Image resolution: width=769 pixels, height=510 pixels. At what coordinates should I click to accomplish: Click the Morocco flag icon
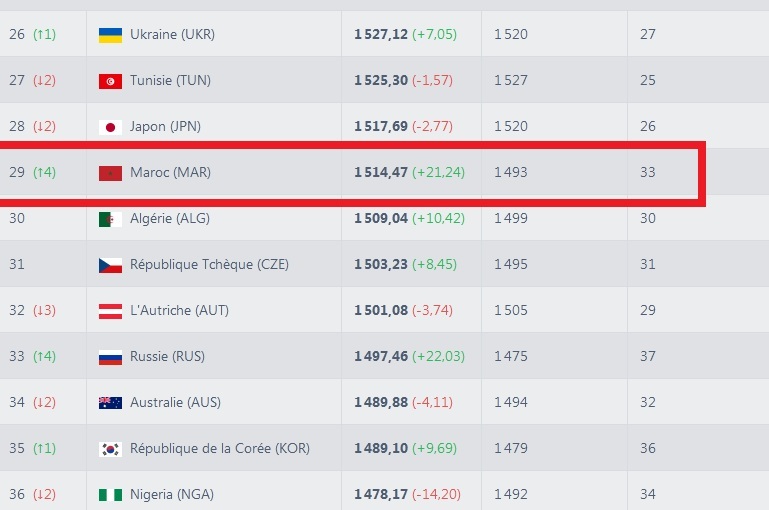click(x=110, y=173)
